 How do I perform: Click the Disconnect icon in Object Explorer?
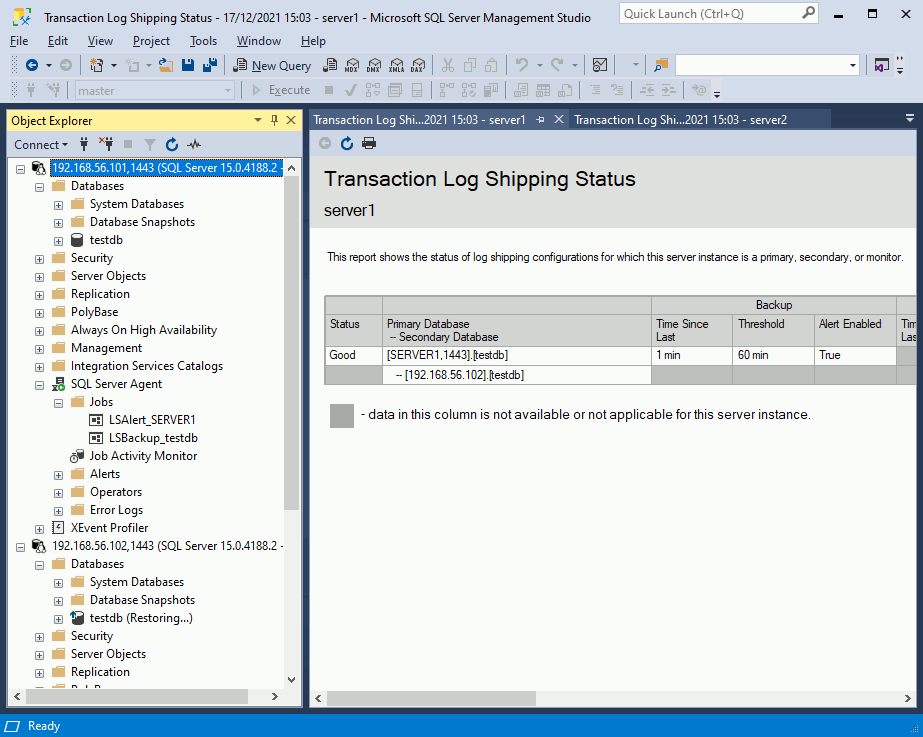(106, 144)
